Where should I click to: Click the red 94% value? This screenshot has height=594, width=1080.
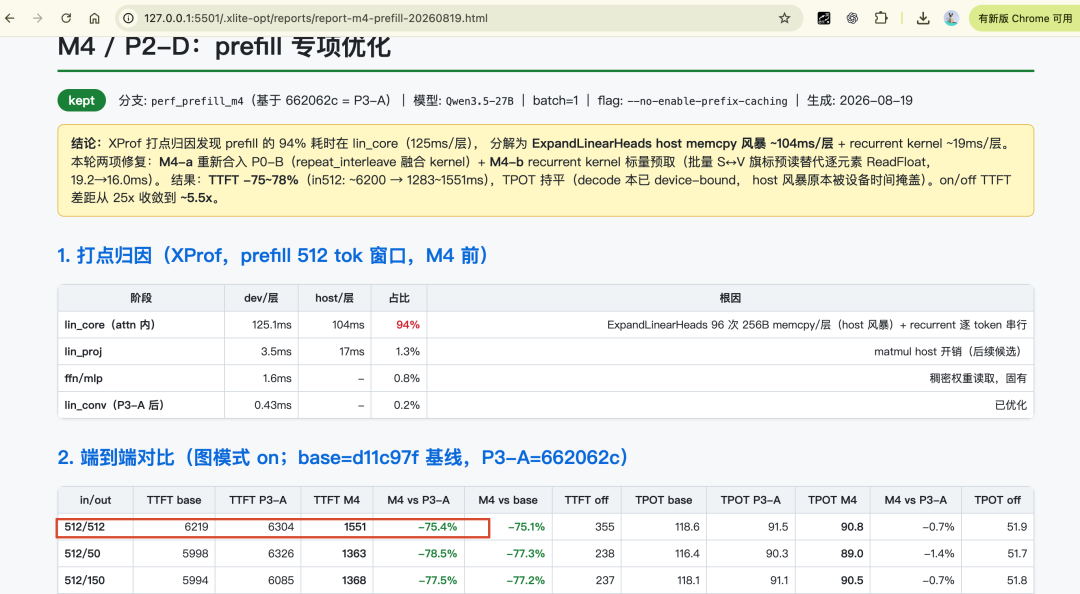point(408,325)
